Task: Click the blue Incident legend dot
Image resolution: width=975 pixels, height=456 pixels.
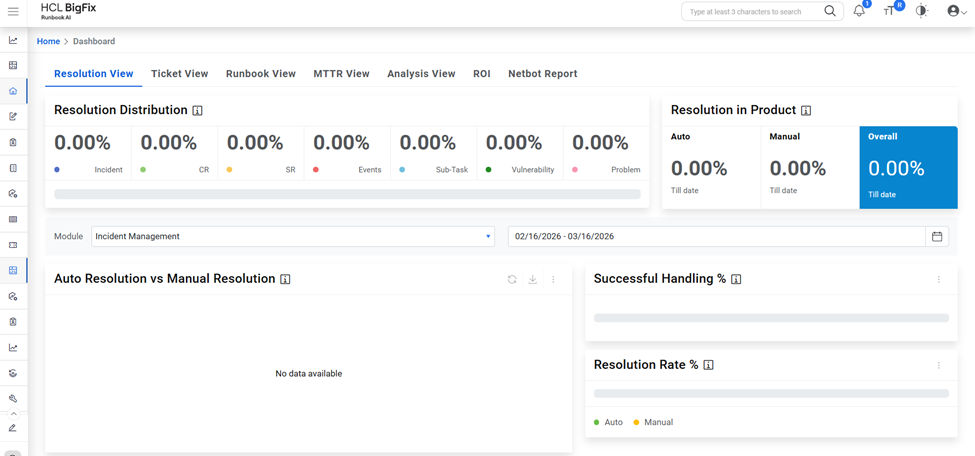Action: pos(57,169)
